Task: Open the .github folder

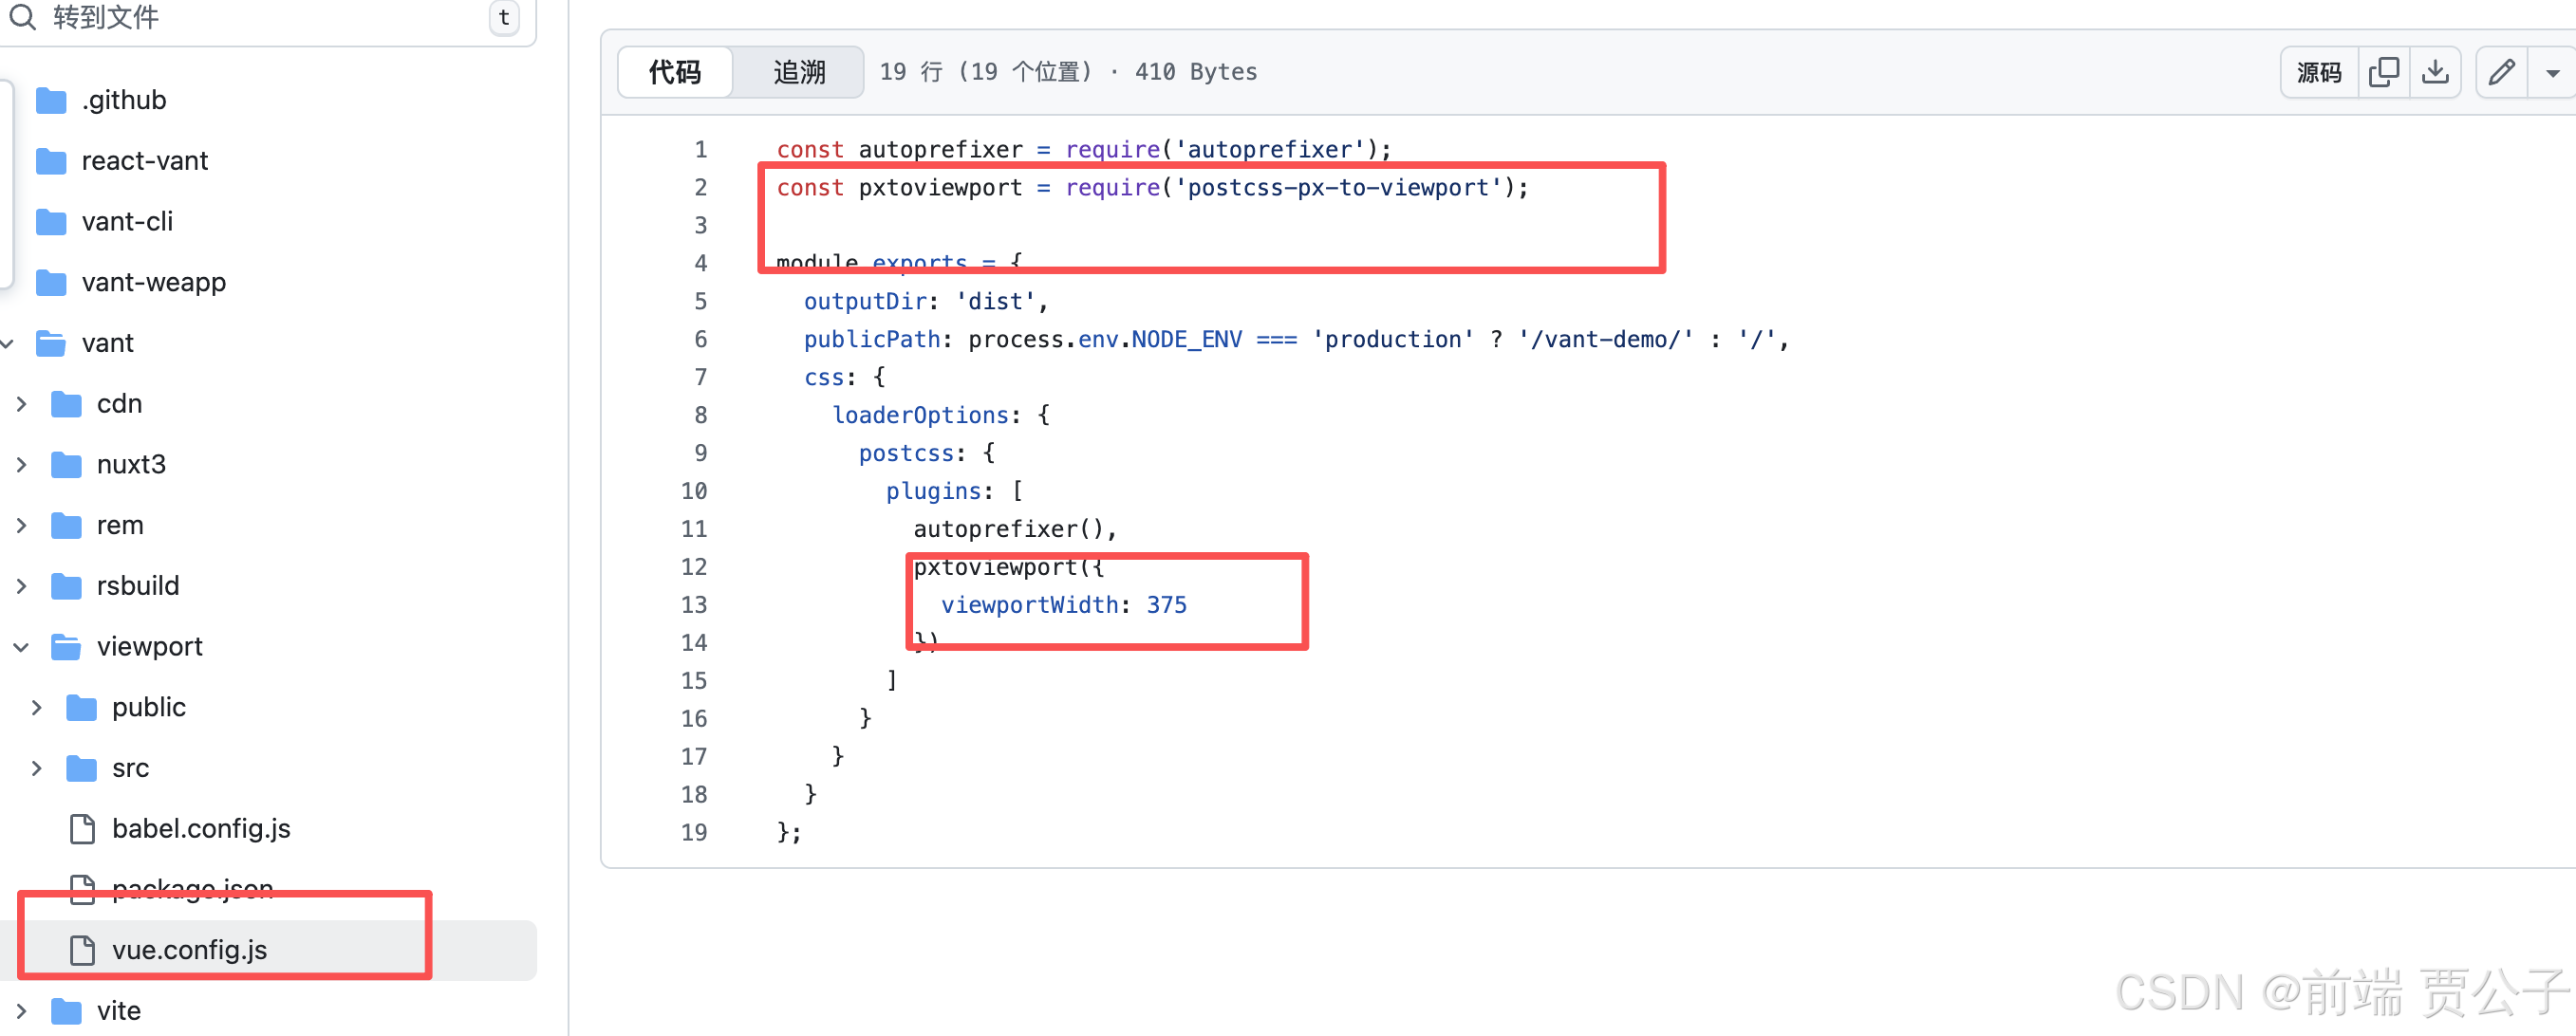Action: 123,100
